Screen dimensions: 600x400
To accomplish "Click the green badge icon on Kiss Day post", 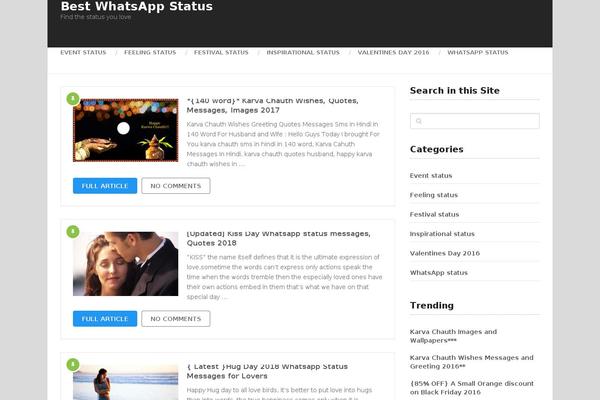I will point(73,231).
